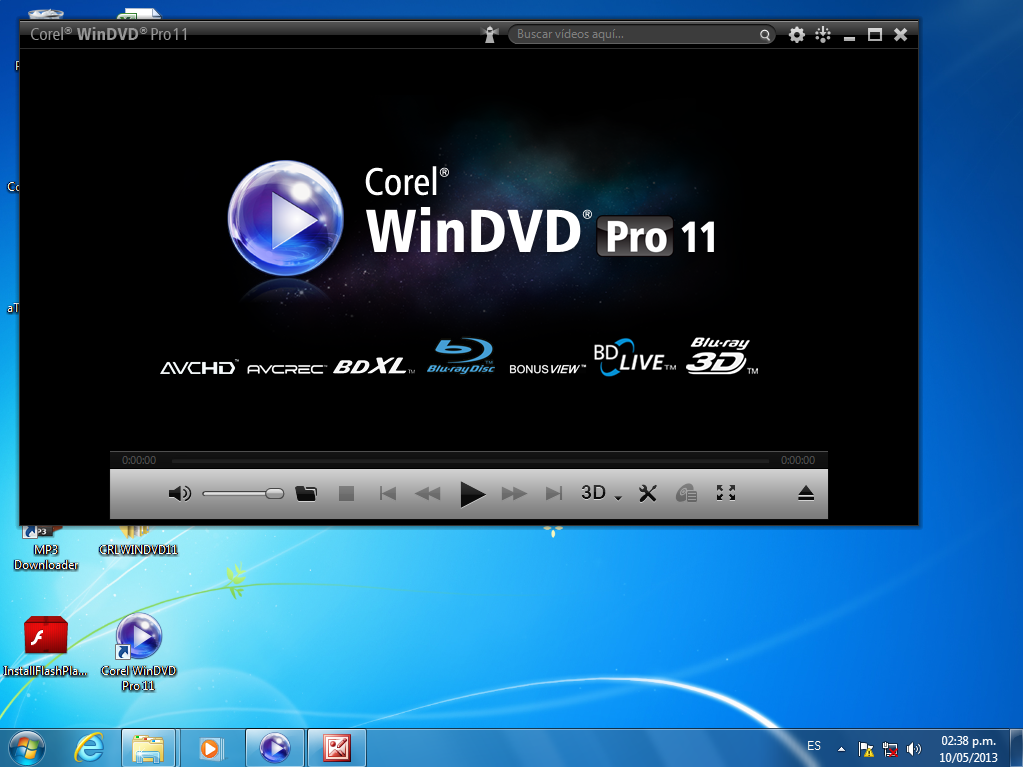Open a video file in WinDVD

click(x=306, y=493)
